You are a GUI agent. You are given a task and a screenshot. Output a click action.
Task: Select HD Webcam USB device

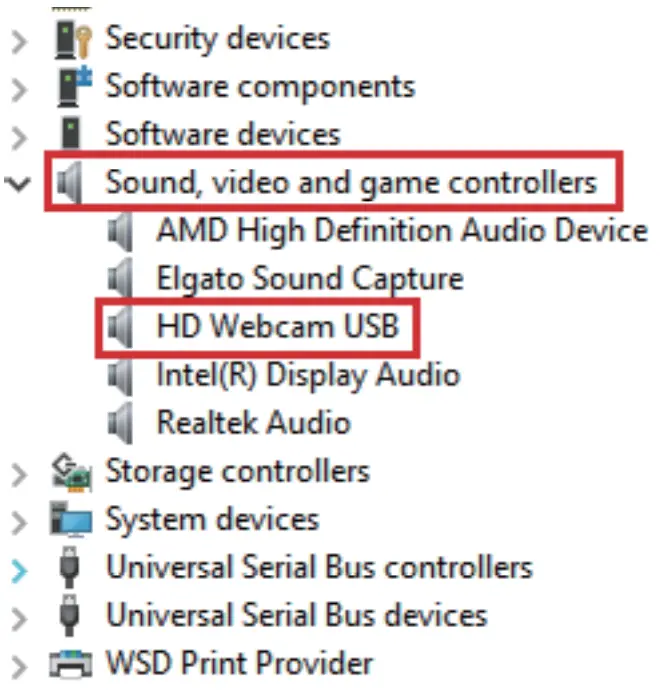pos(277,326)
